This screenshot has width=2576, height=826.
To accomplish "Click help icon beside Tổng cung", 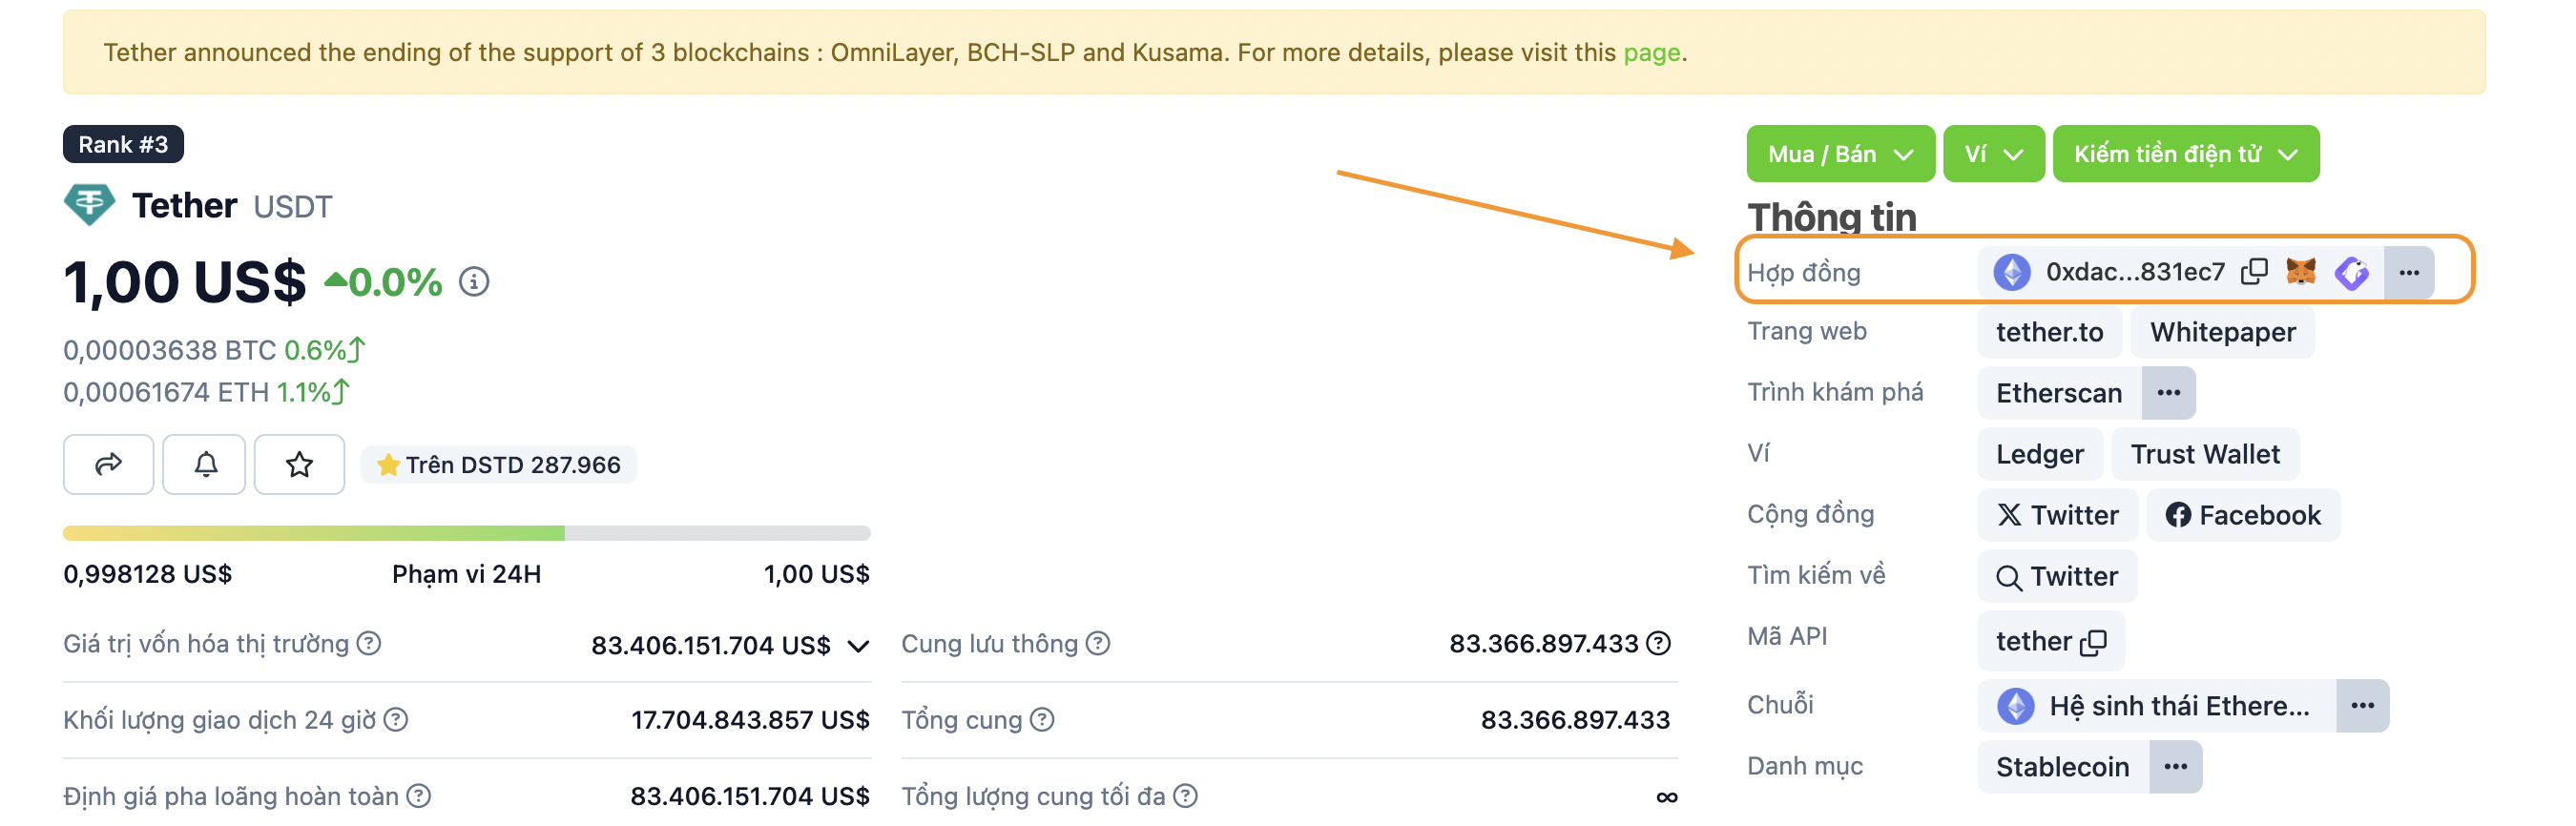I will tap(1042, 720).
